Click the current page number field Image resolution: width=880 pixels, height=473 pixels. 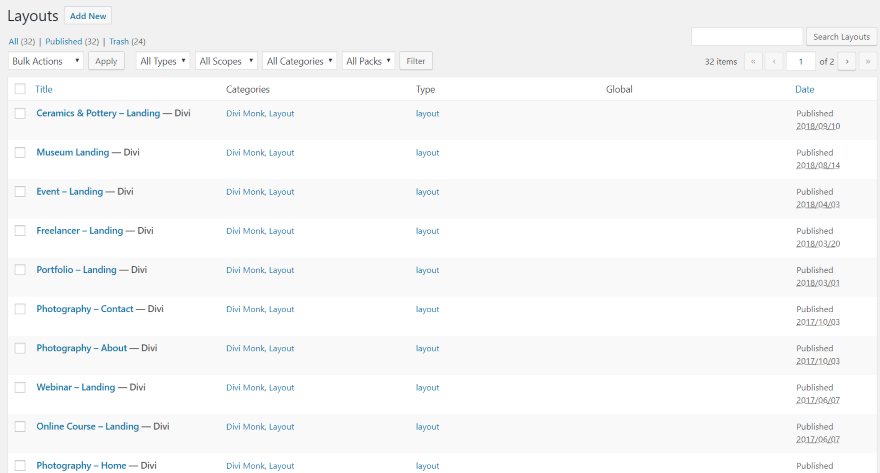[x=800, y=62]
